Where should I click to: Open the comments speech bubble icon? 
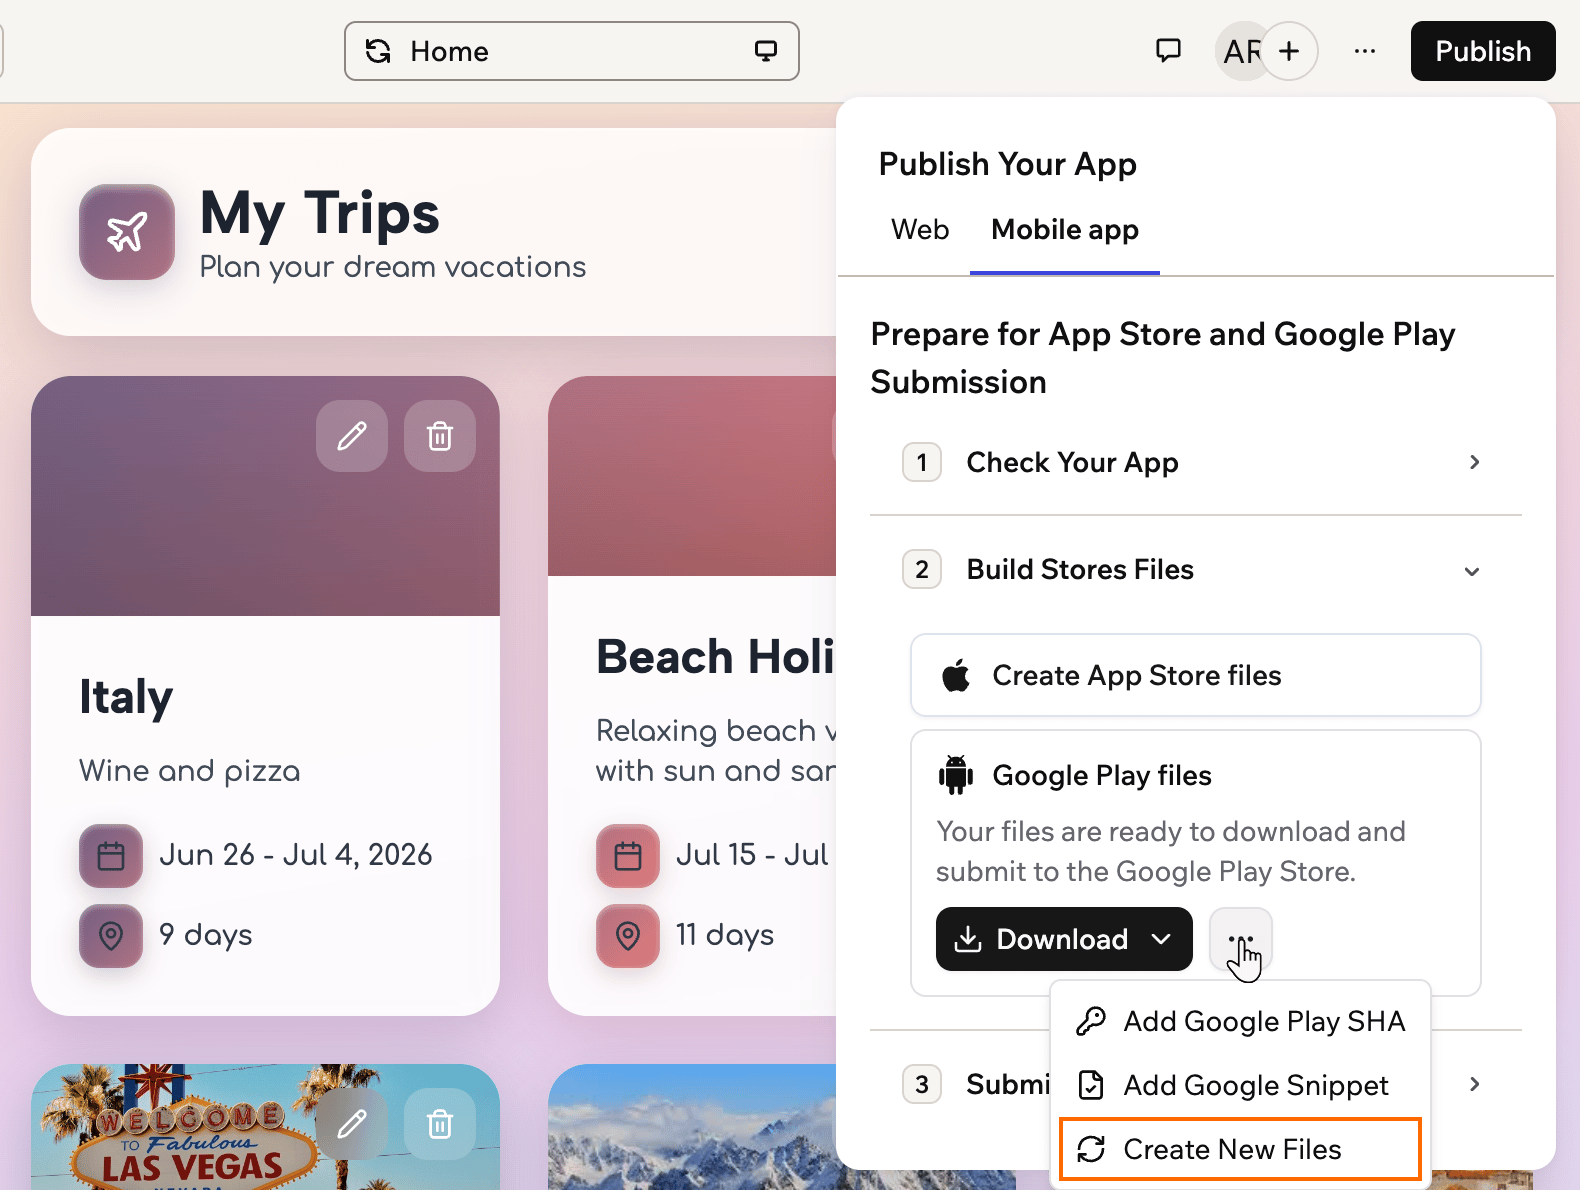[x=1168, y=51]
